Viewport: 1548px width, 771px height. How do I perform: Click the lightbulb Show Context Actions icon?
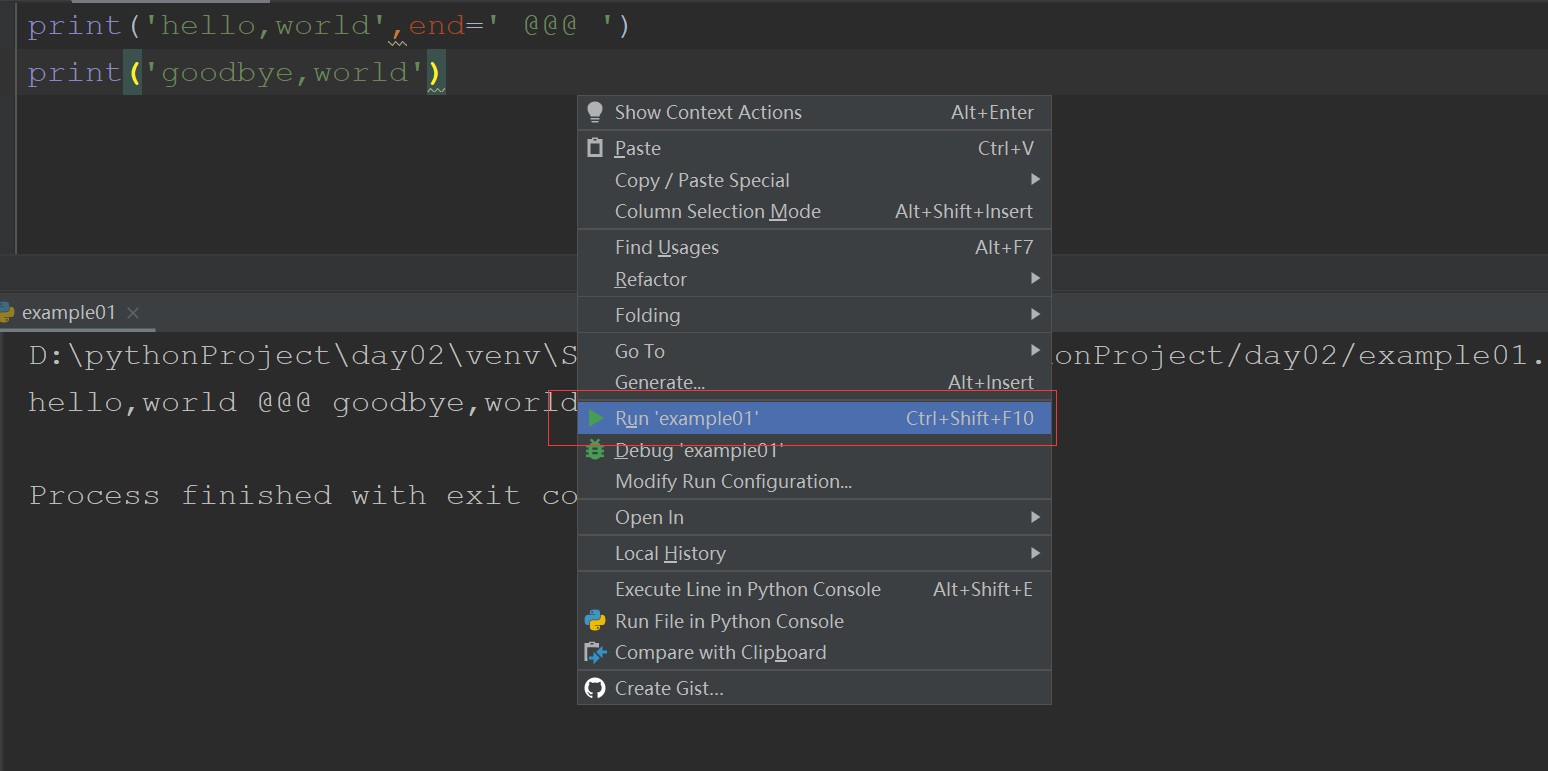pos(595,112)
